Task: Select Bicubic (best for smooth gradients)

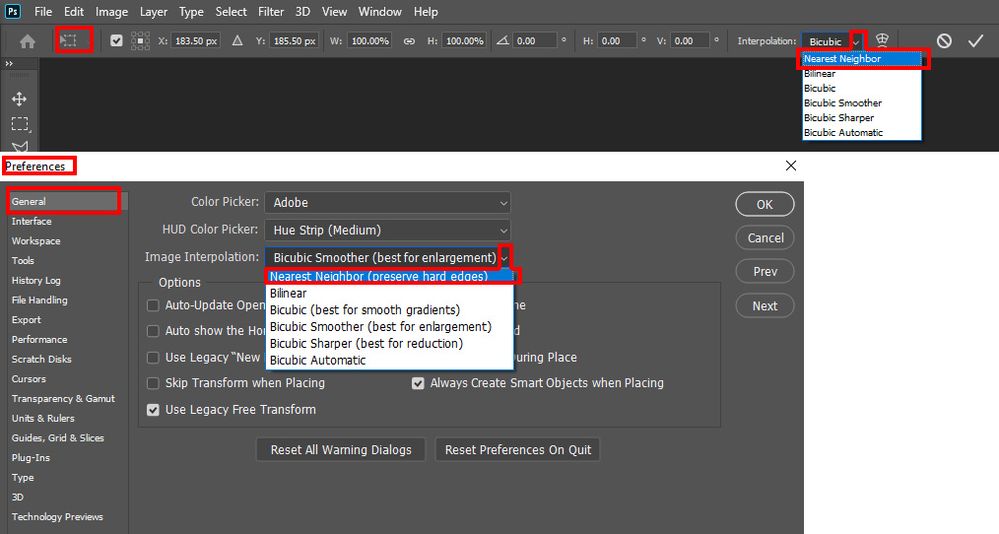Action: pyautogui.click(x=389, y=310)
